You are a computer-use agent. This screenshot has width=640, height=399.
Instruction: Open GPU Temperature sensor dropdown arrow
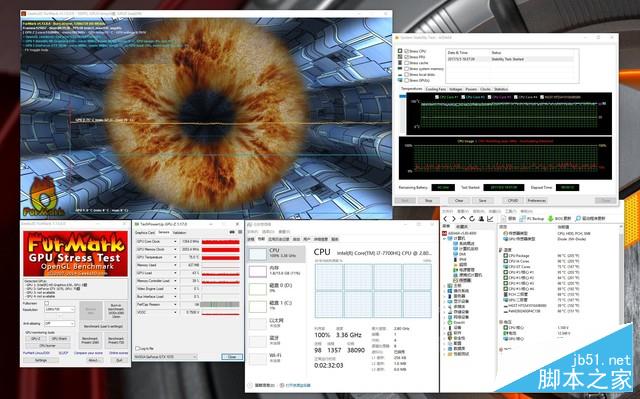(x=175, y=257)
